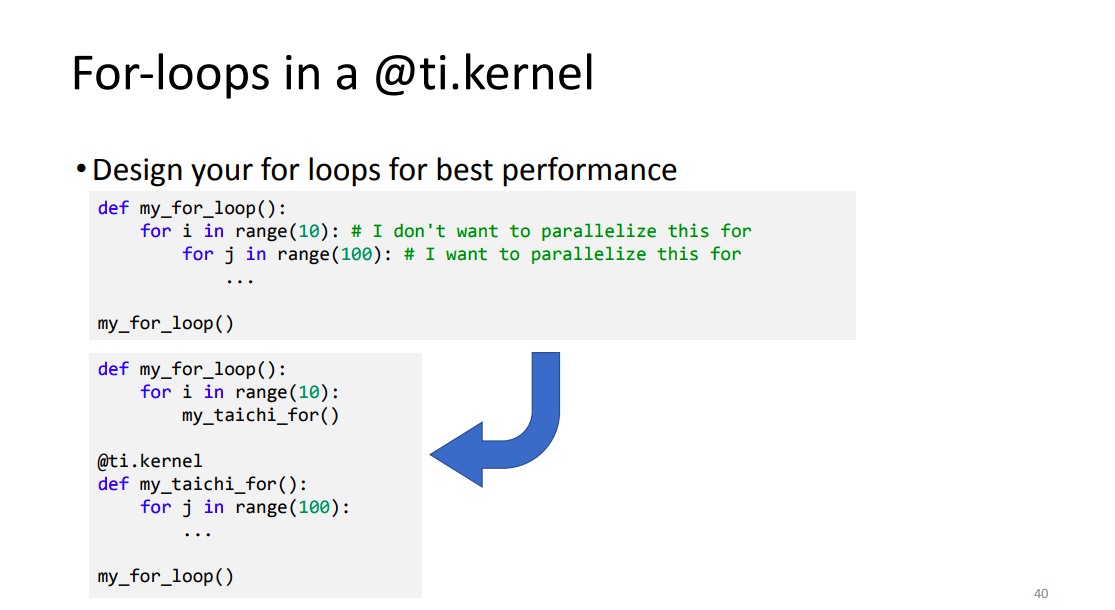Image resolution: width=1115 pixels, height=610 pixels.
Task: Click 'my_for_loop()' call at bottom code block
Action: click(166, 577)
